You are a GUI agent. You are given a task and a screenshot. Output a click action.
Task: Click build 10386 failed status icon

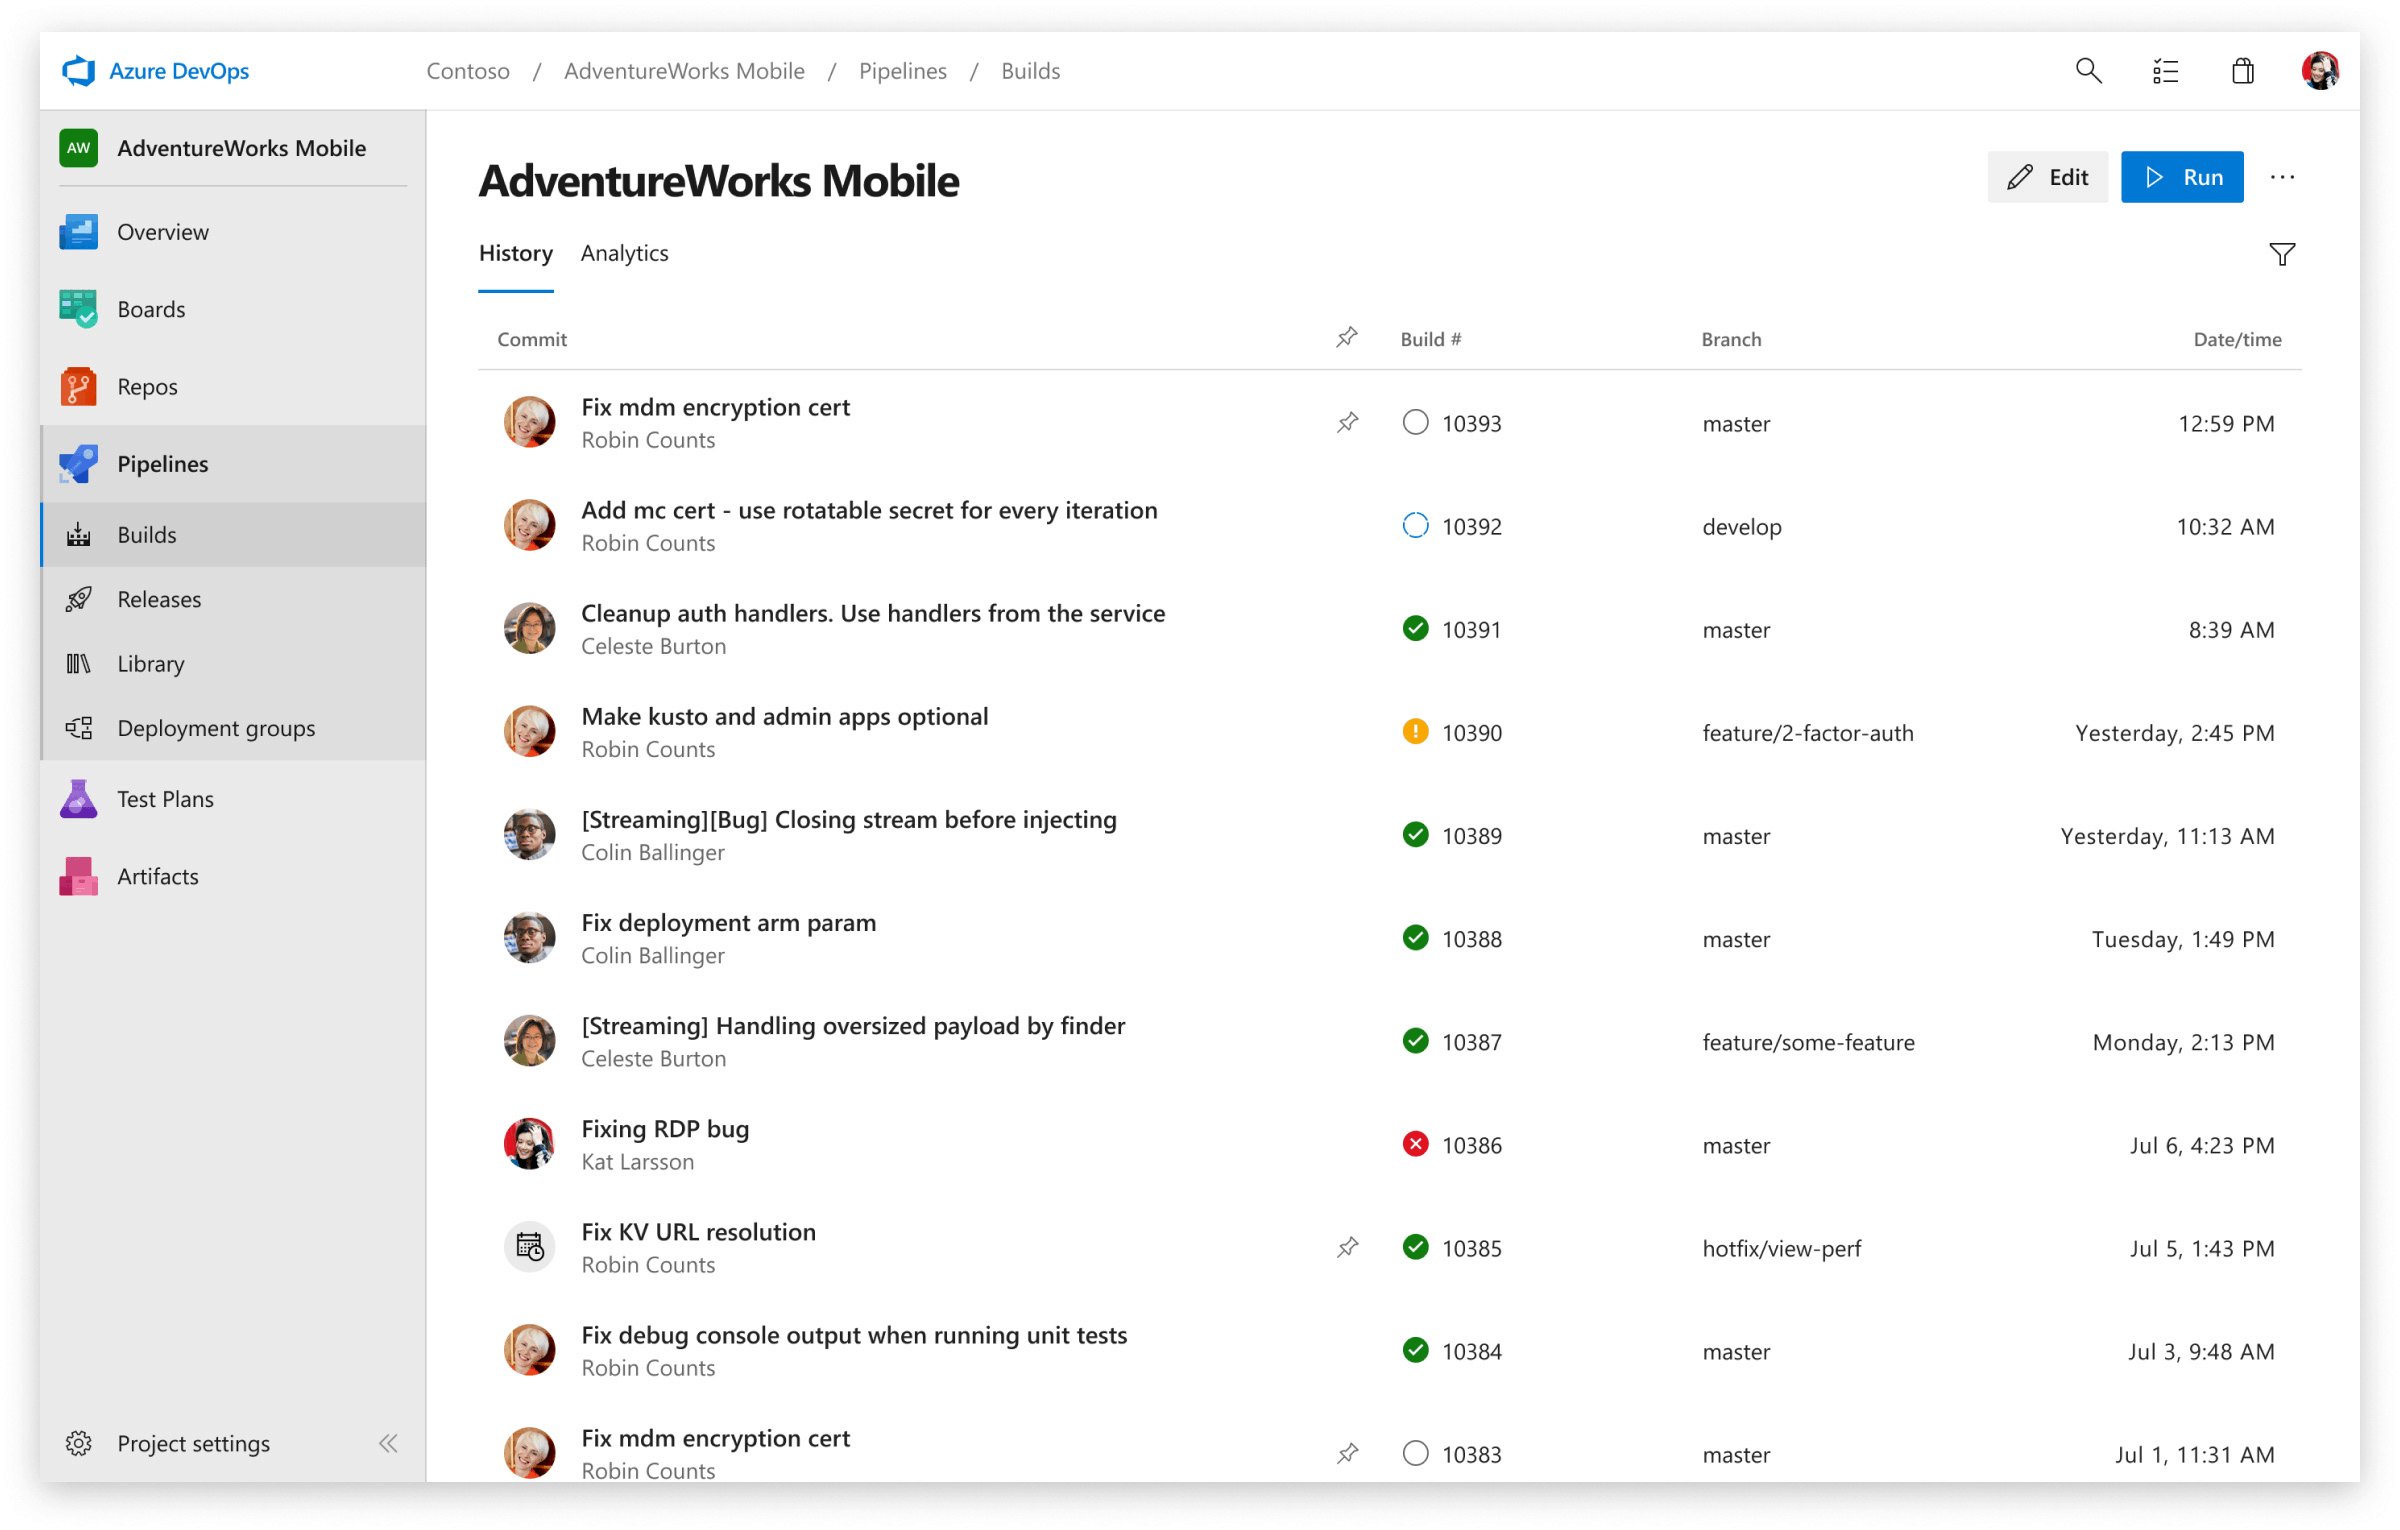[1412, 1144]
